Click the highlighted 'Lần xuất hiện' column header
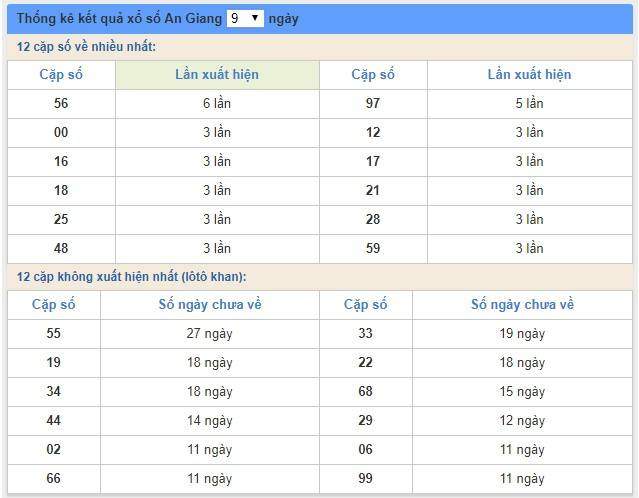The width and height of the screenshot is (639, 498). pos(217,75)
